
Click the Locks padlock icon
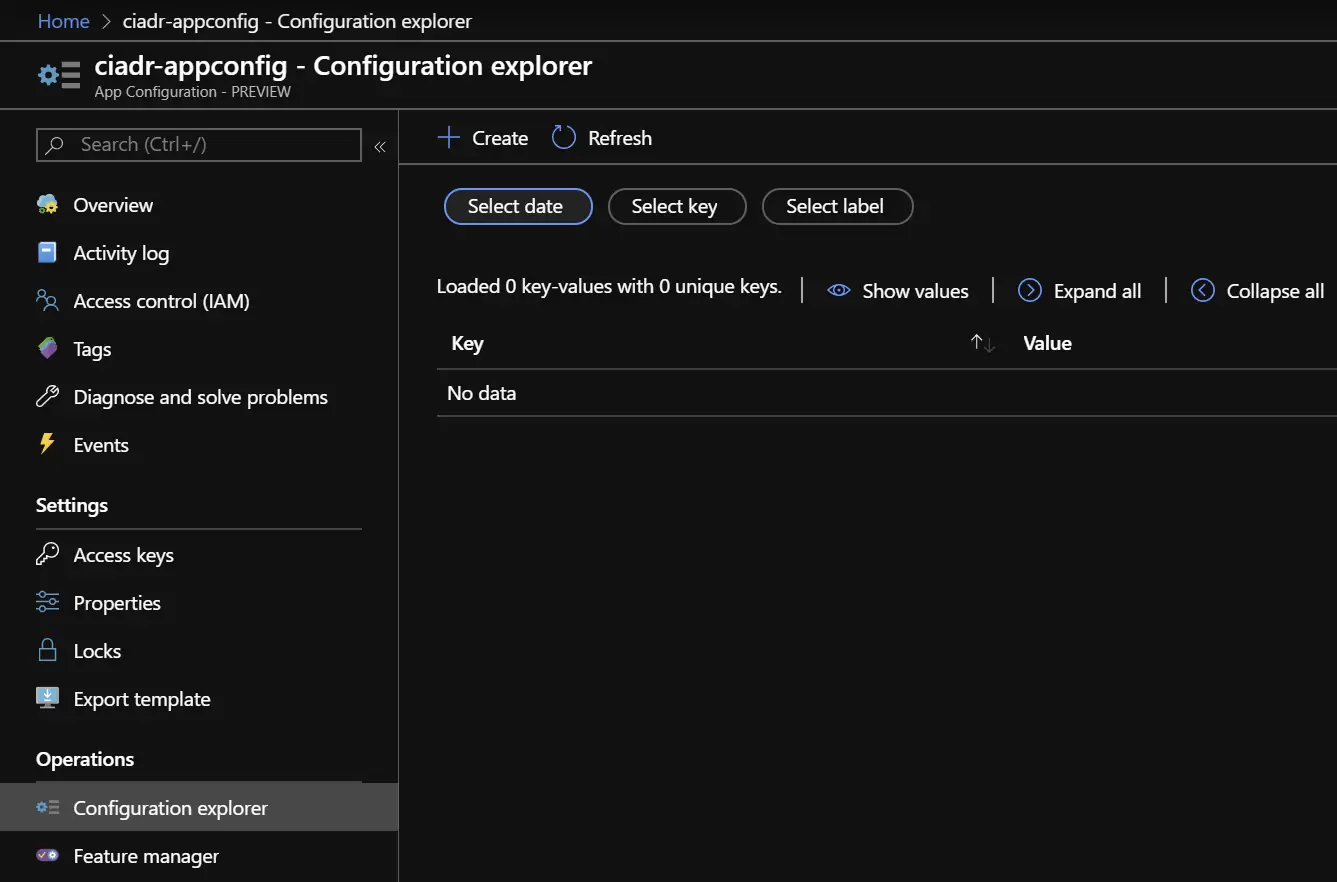pyautogui.click(x=47, y=650)
